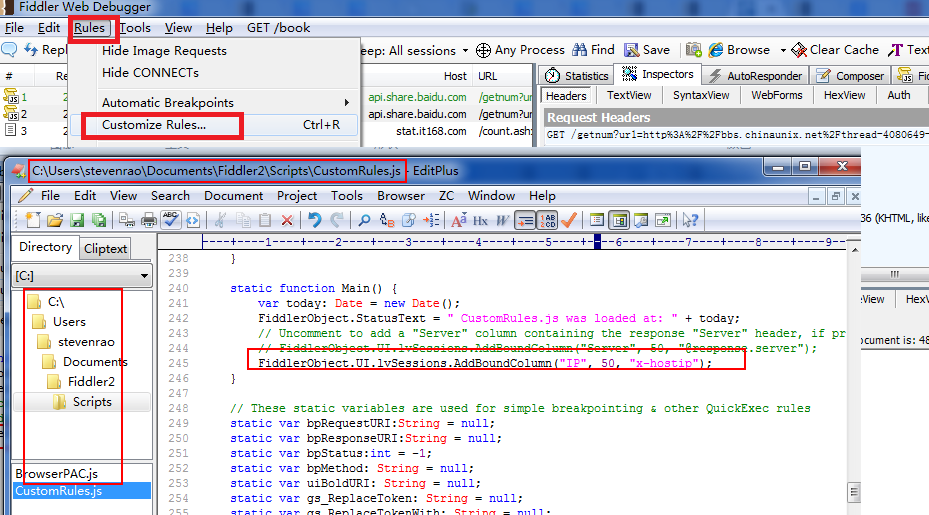The width and height of the screenshot is (929, 515).
Task: Click the View in Browser icon
Action: point(193,220)
